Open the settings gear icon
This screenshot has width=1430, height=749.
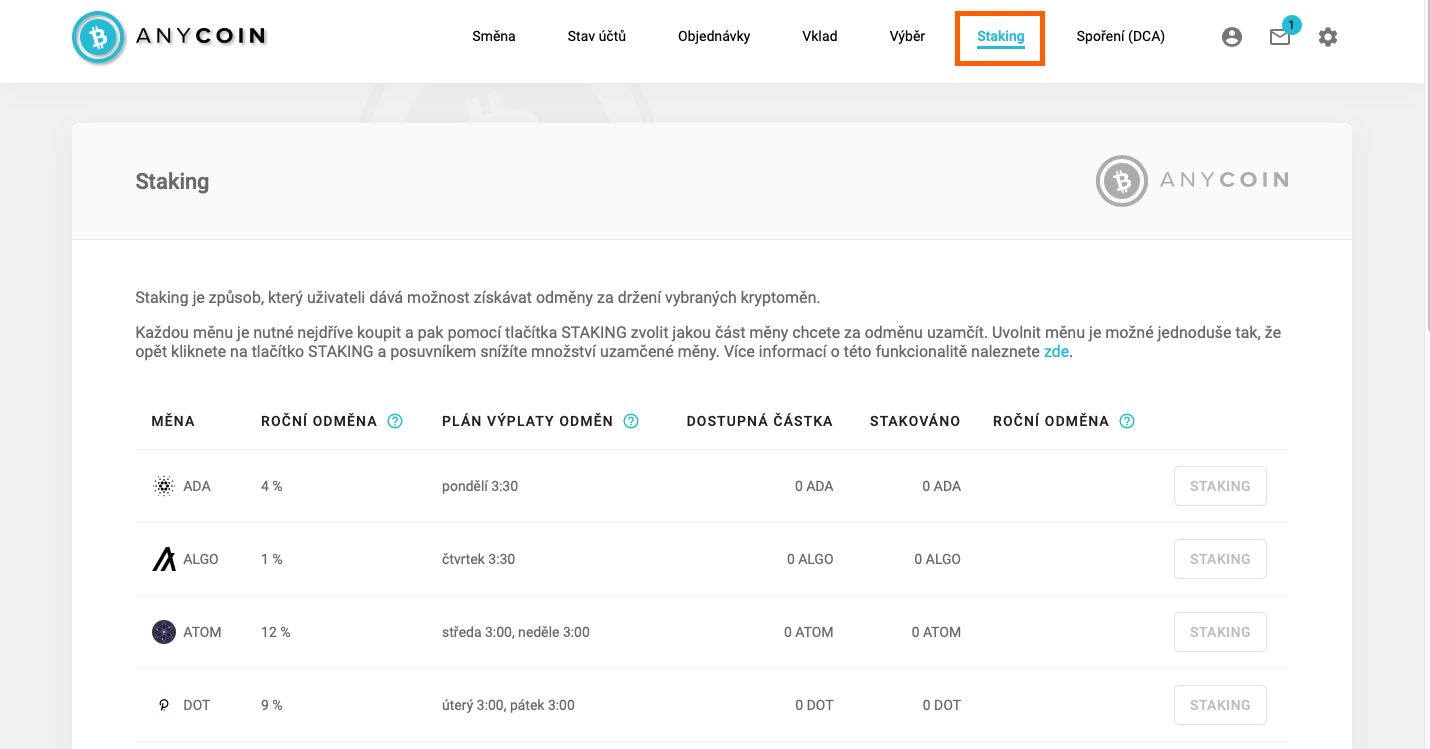click(1328, 37)
